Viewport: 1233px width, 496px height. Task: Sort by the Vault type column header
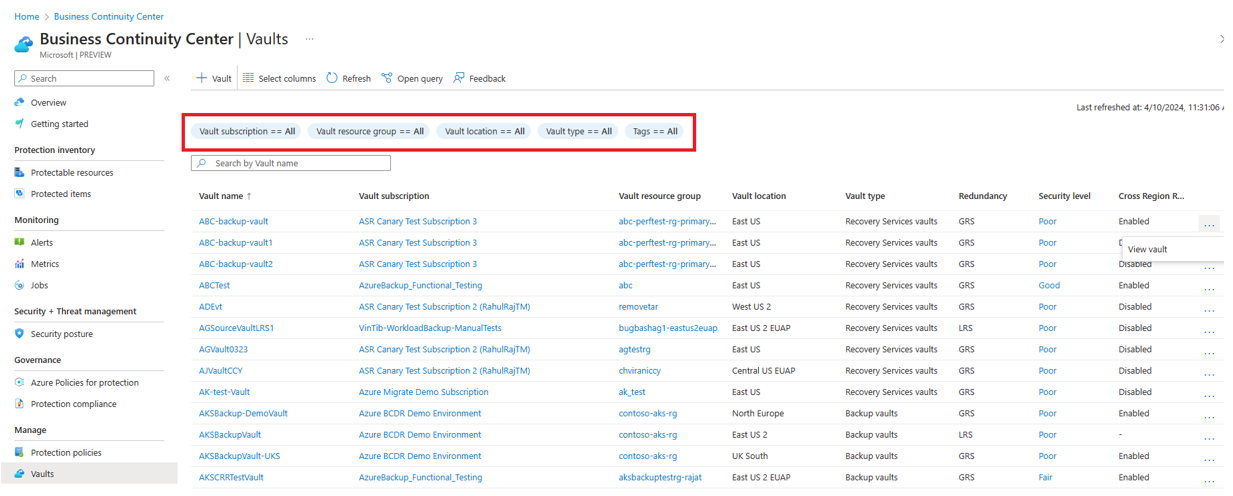(865, 196)
